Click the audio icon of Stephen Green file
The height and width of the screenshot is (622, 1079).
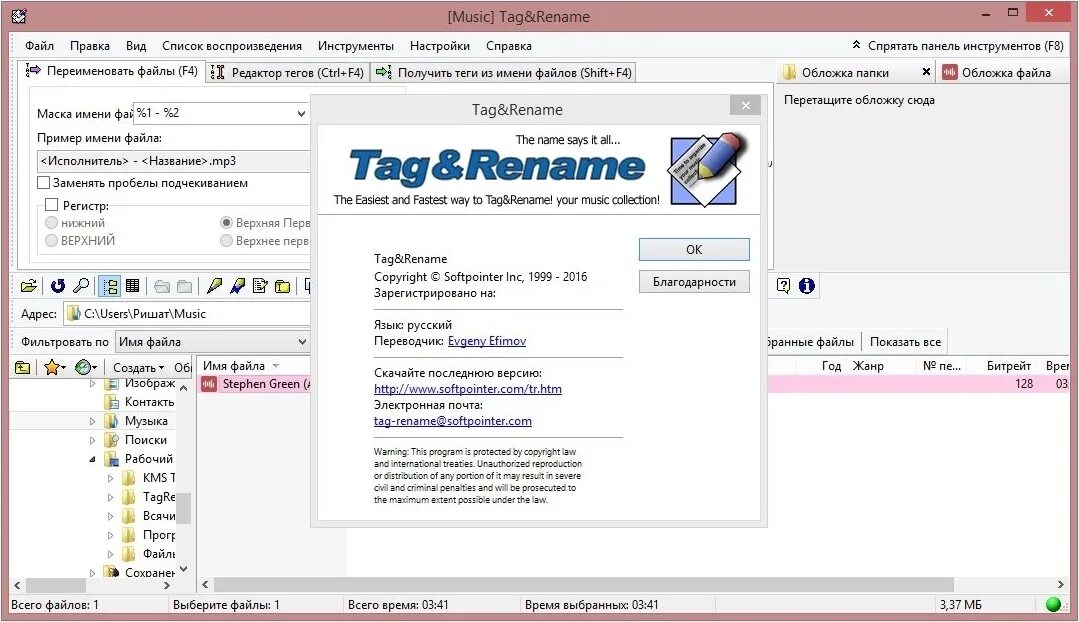tap(209, 384)
